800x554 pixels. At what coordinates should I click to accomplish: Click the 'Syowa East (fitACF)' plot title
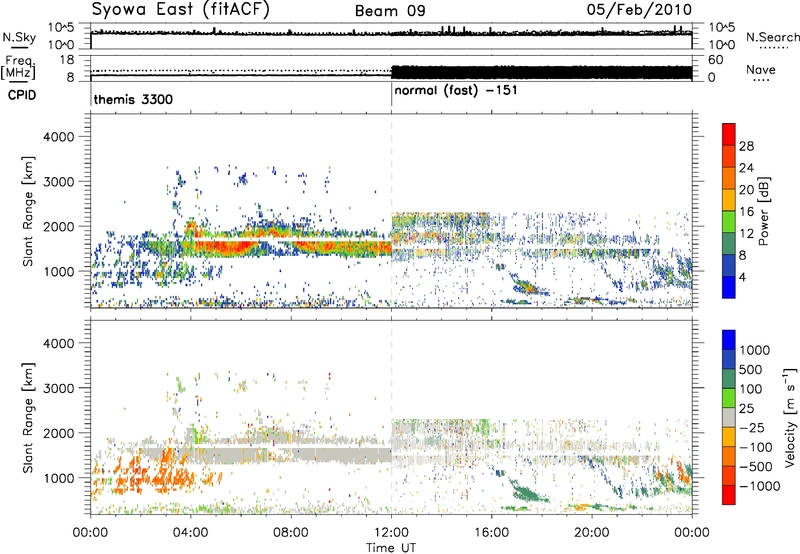click(x=181, y=10)
